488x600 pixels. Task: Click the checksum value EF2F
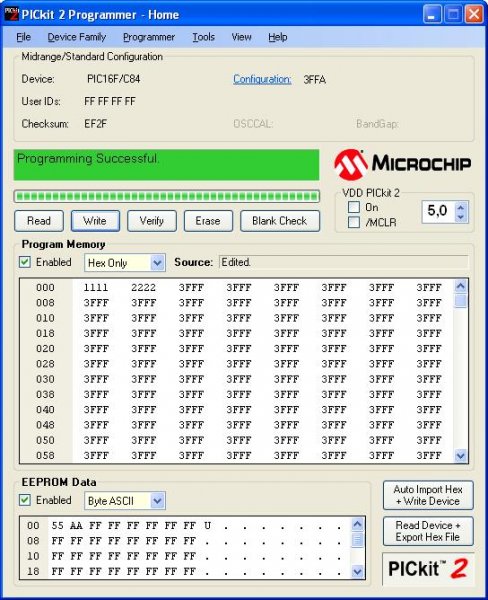(96, 124)
